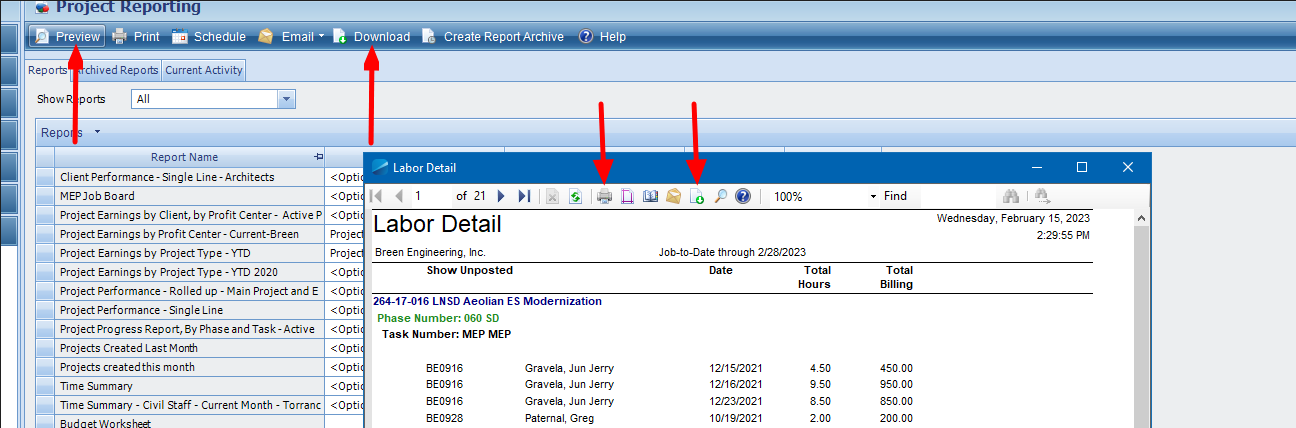Click the export document icon in Labor Detail
Image resolution: width=1296 pixels, height=428 pixels.
point(697,196)
